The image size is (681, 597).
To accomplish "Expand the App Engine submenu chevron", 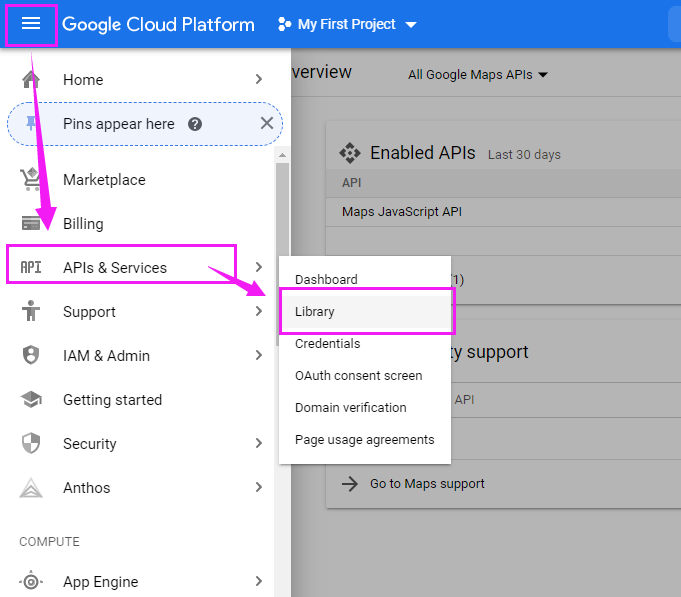I will tap(259, 581).
